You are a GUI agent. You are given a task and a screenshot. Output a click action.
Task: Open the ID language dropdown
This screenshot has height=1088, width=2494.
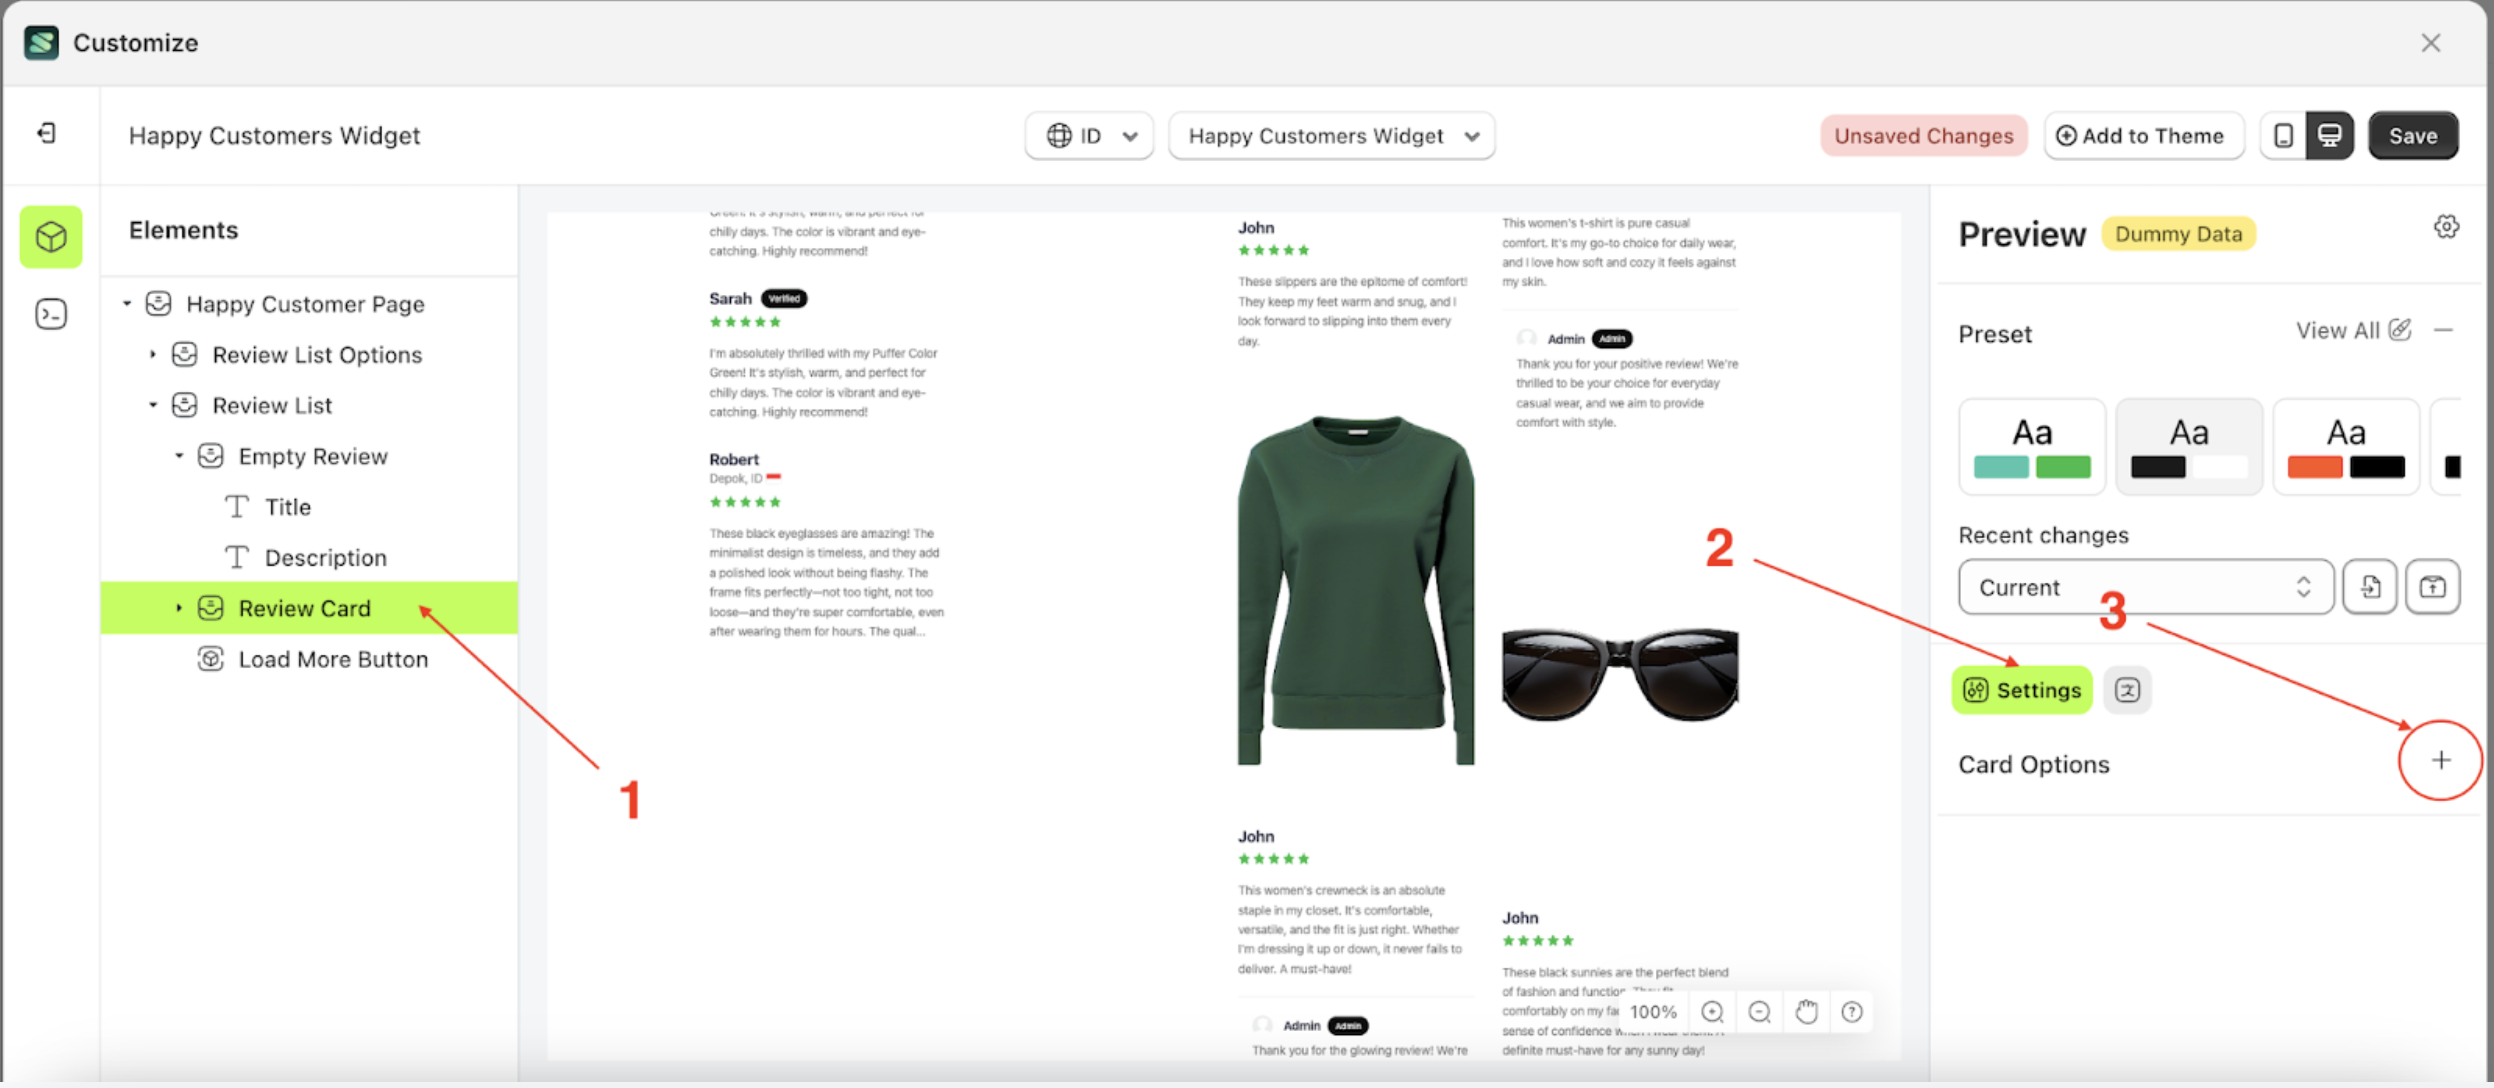click(x=1090, y=136)
